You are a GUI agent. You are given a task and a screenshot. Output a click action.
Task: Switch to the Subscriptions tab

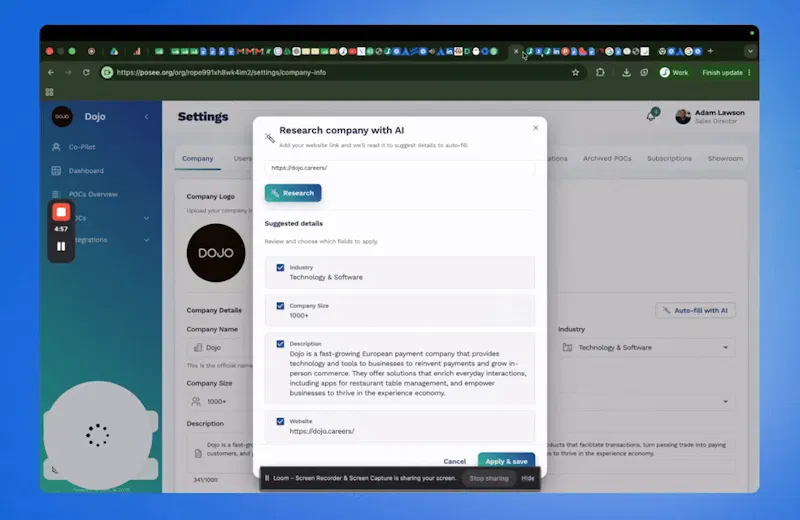669,159
